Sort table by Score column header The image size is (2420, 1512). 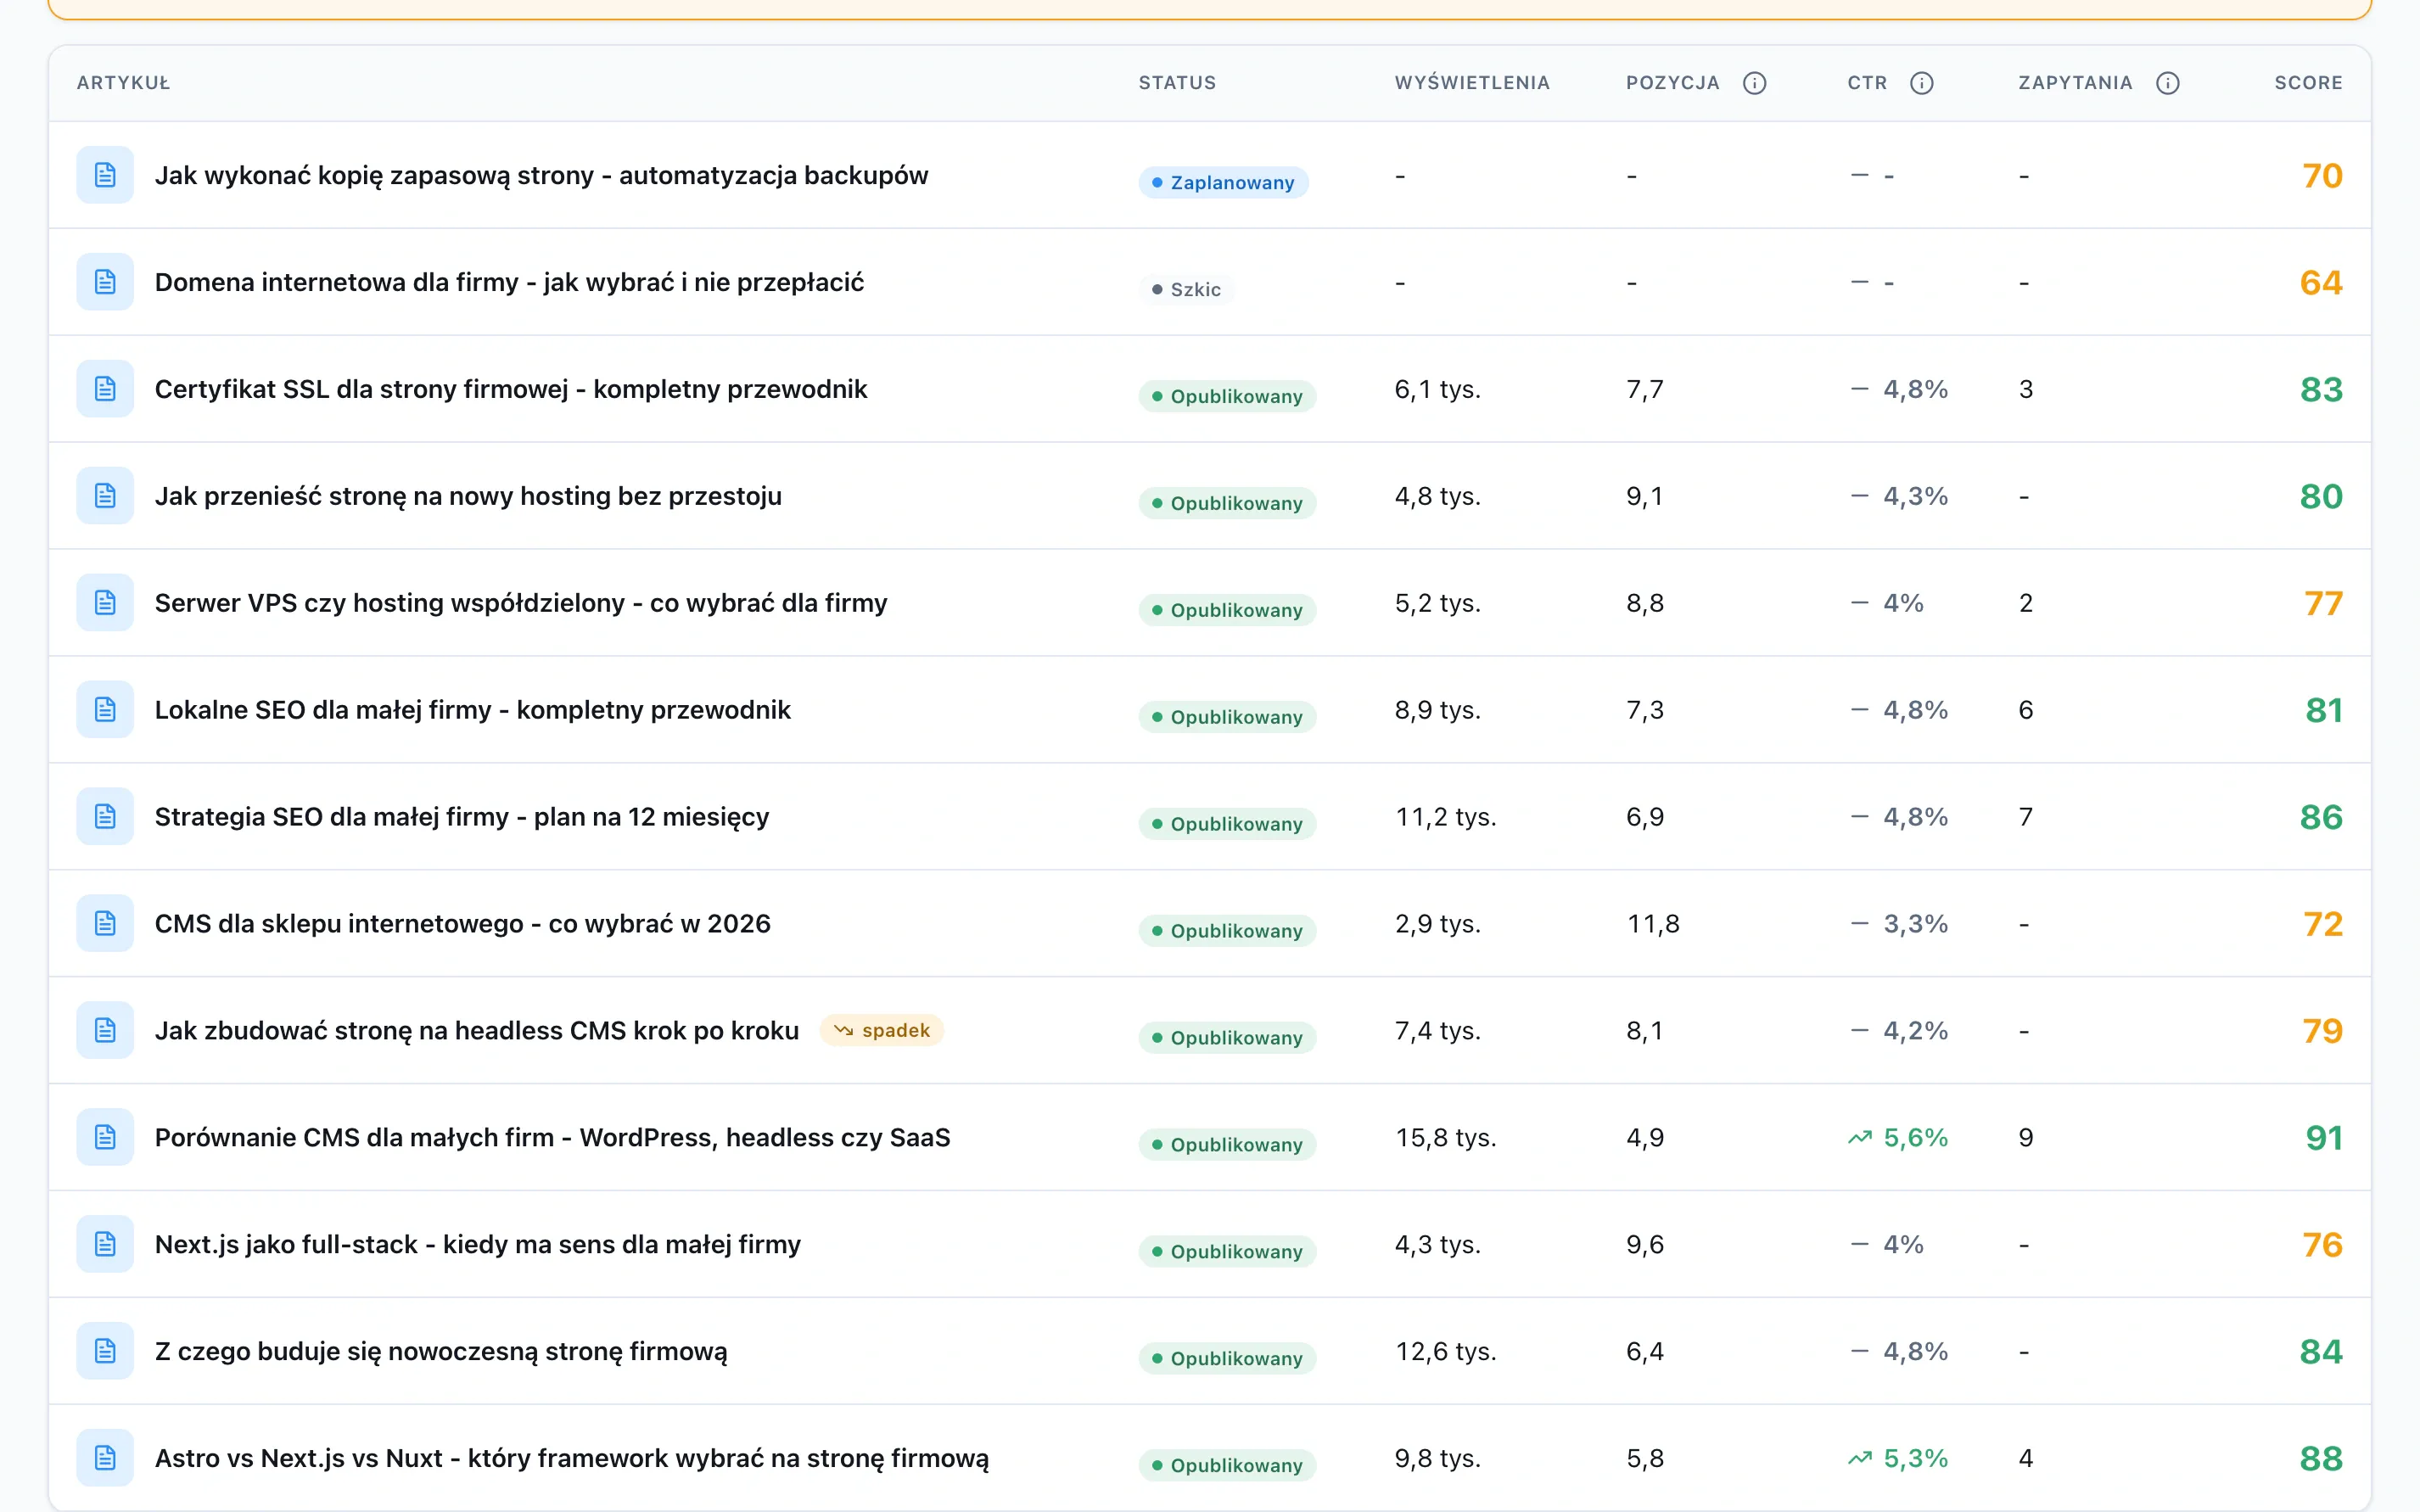(2308, 83)
